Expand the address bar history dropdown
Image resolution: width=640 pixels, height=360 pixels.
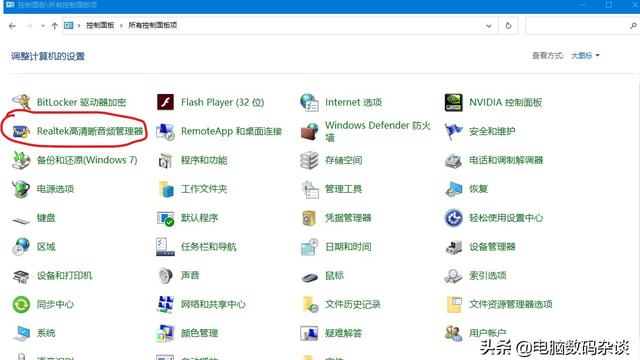[489, 26]
